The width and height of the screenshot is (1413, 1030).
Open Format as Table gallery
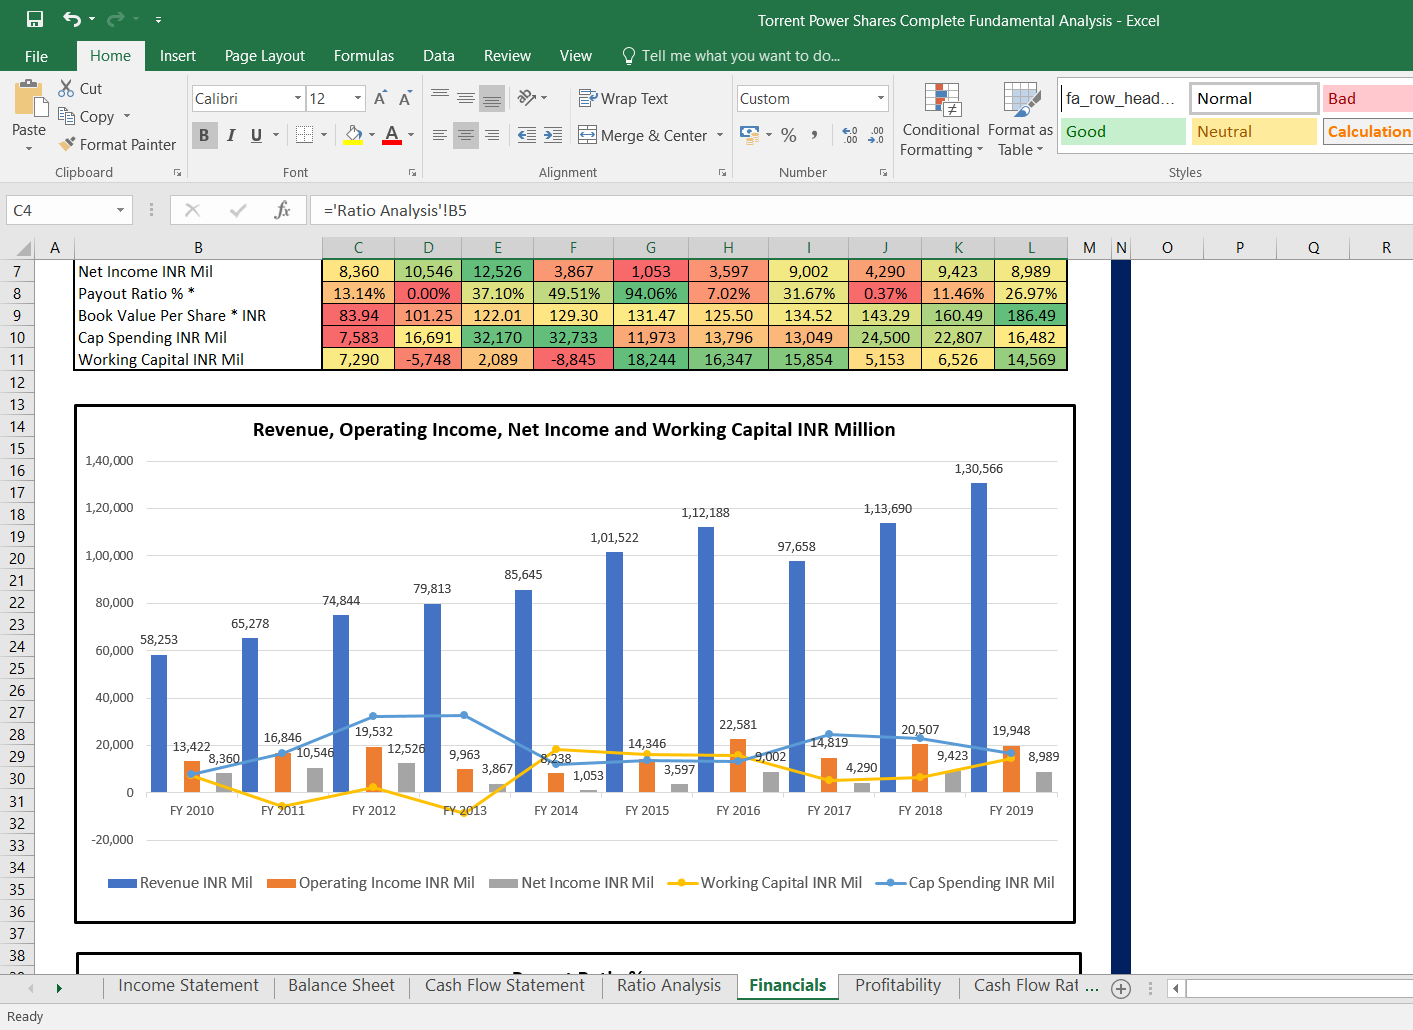[1020, 120]
